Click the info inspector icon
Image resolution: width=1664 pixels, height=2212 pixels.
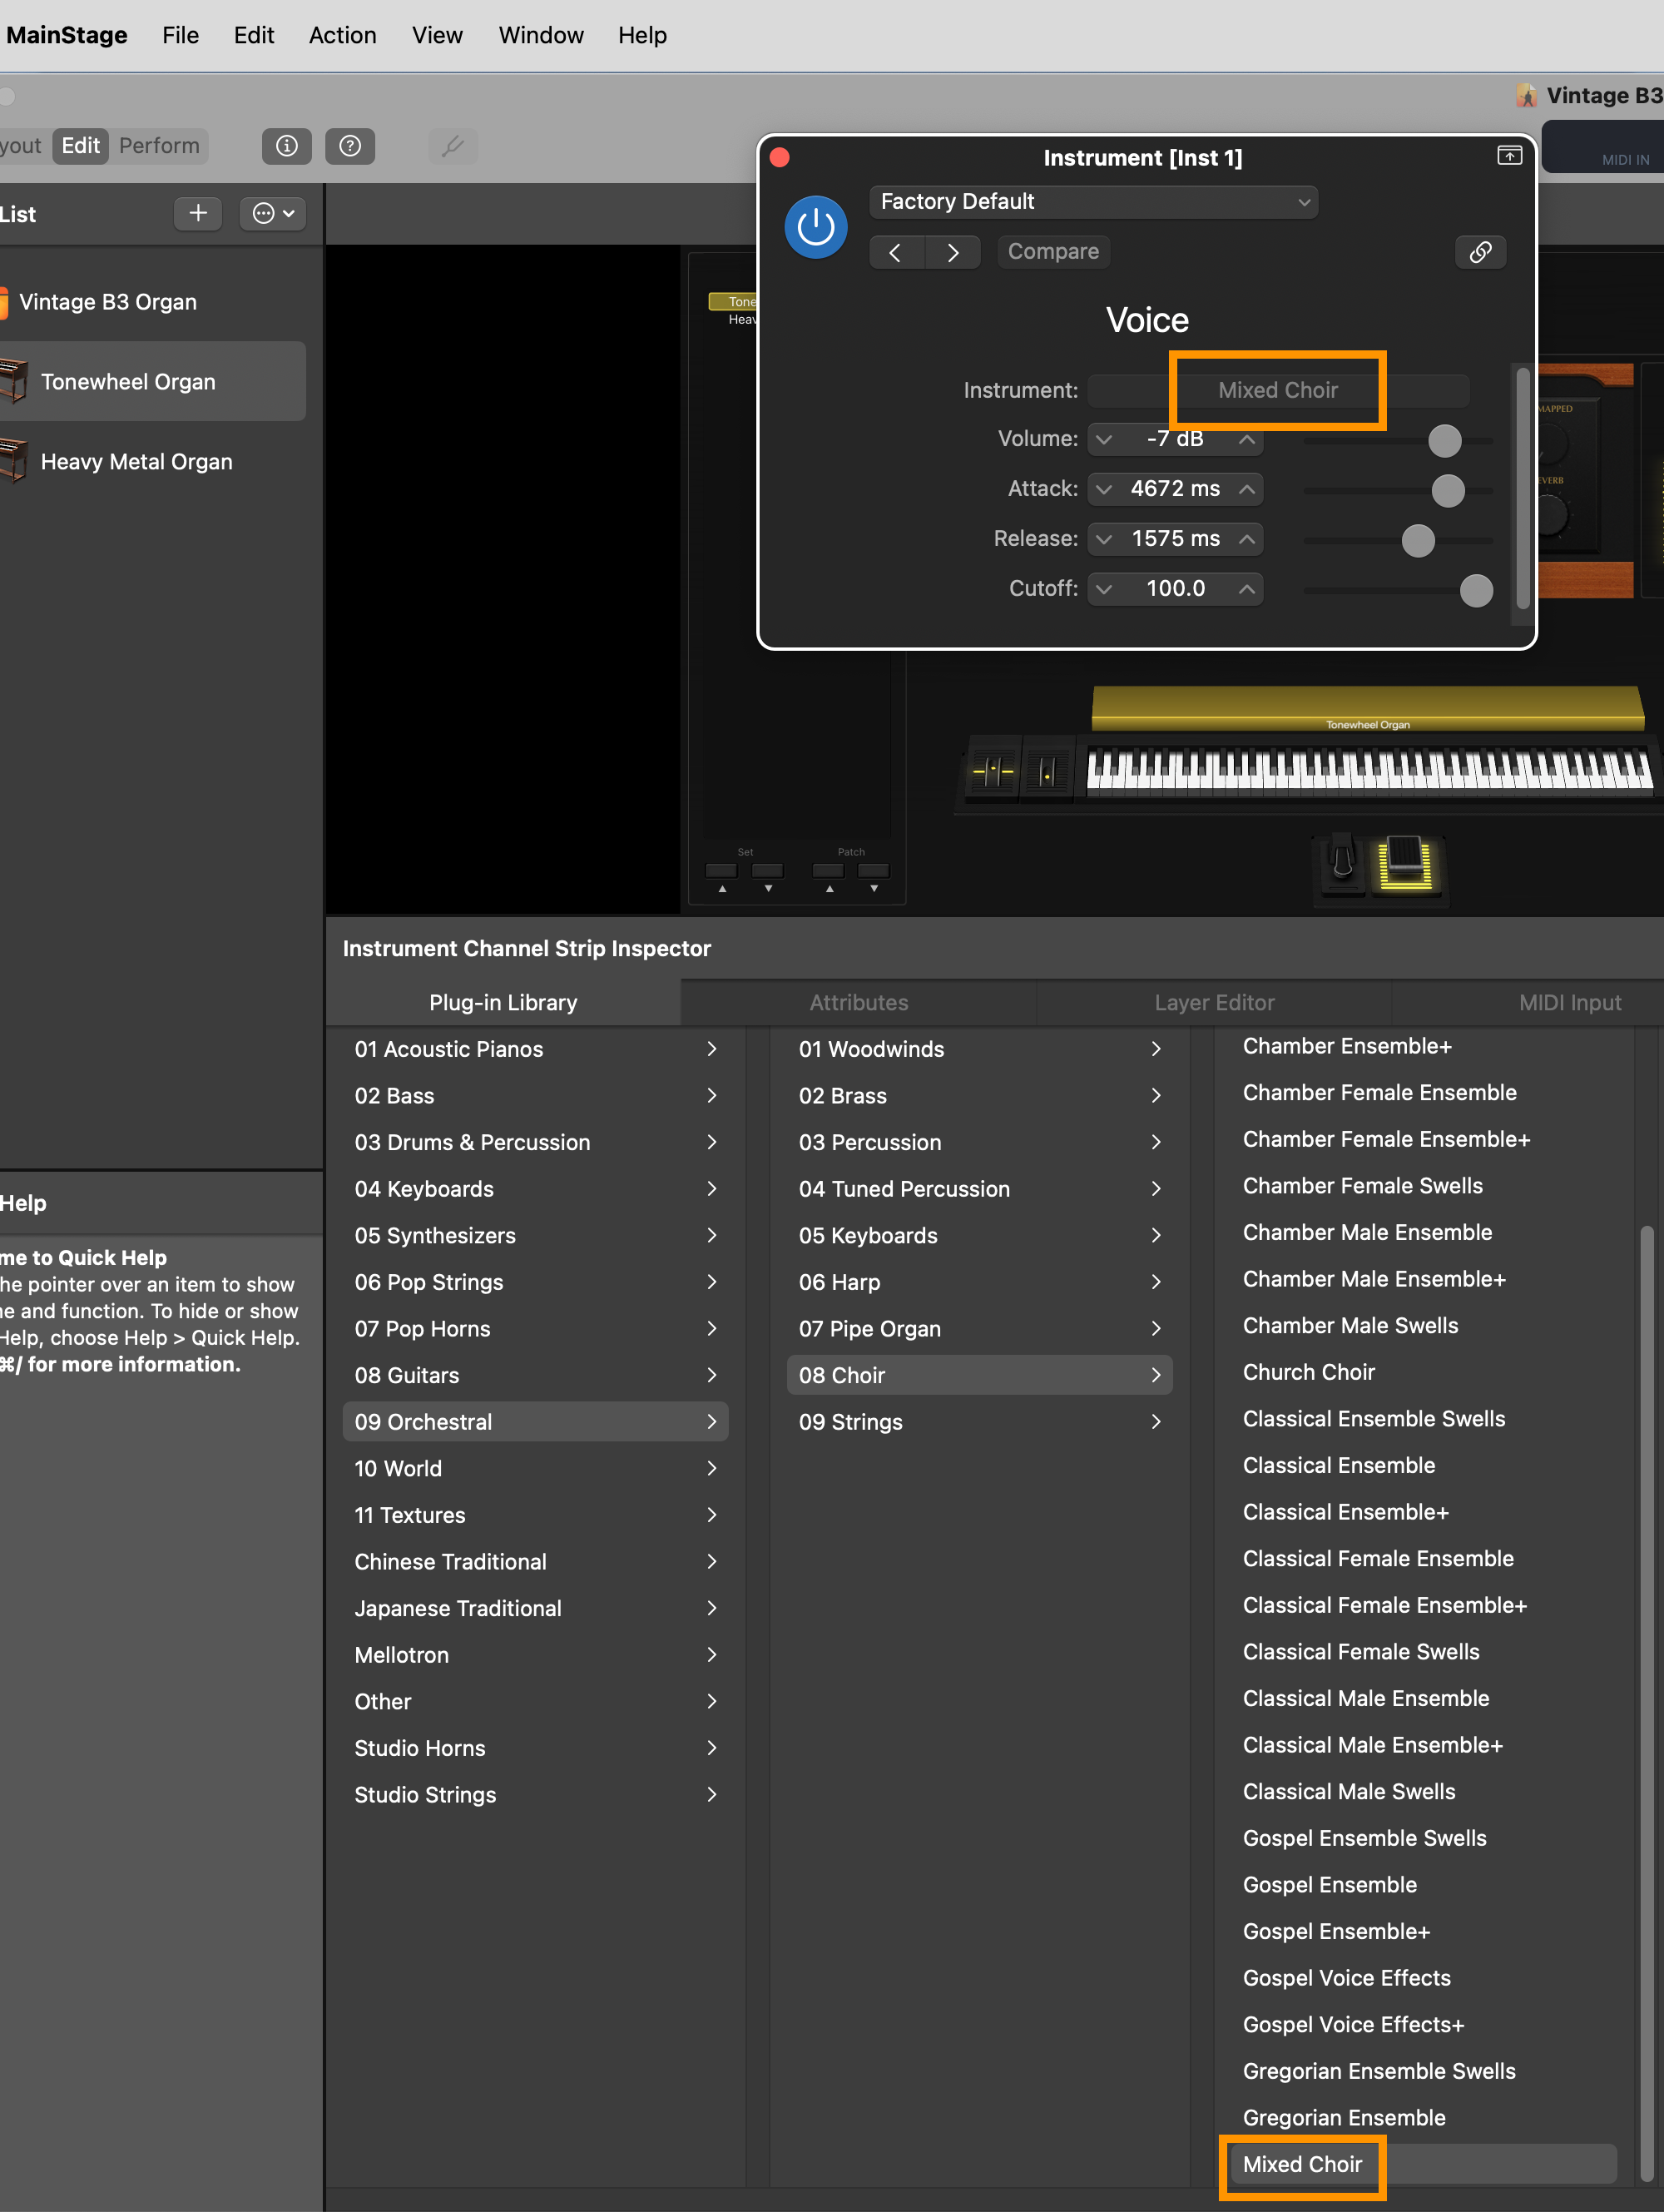[287, 146]
